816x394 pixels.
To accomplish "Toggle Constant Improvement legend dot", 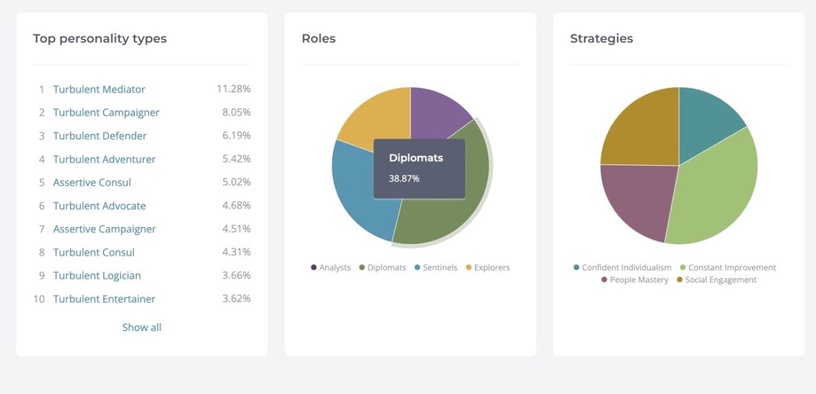I will click(683, 268).
